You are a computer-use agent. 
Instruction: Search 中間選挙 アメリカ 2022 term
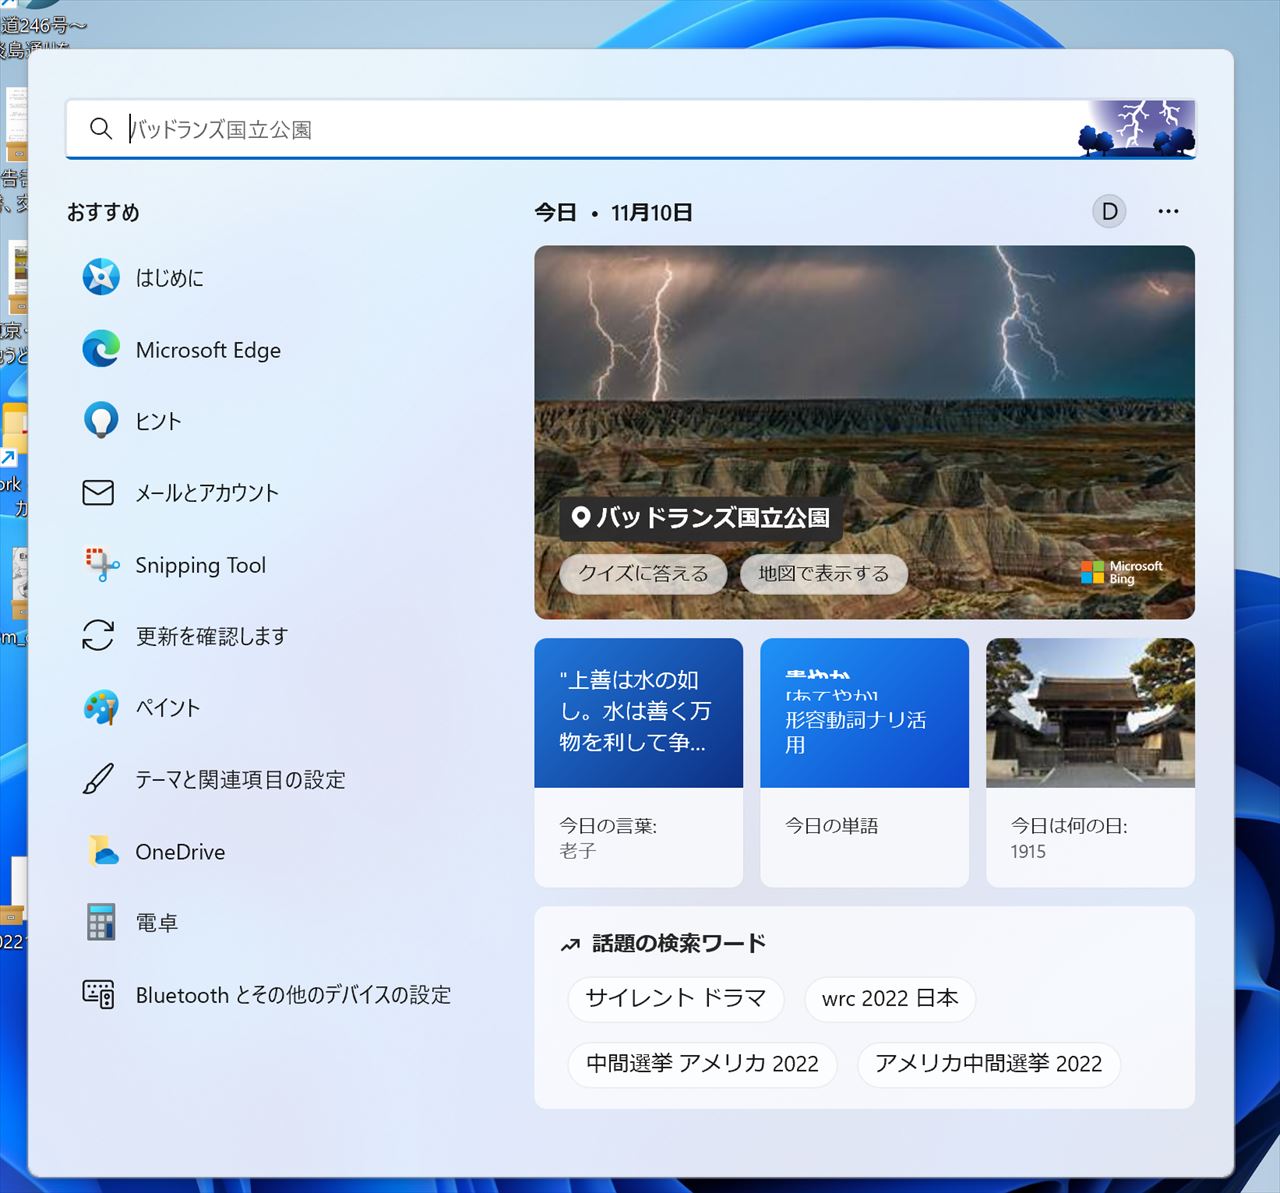tap(703, 1064)
